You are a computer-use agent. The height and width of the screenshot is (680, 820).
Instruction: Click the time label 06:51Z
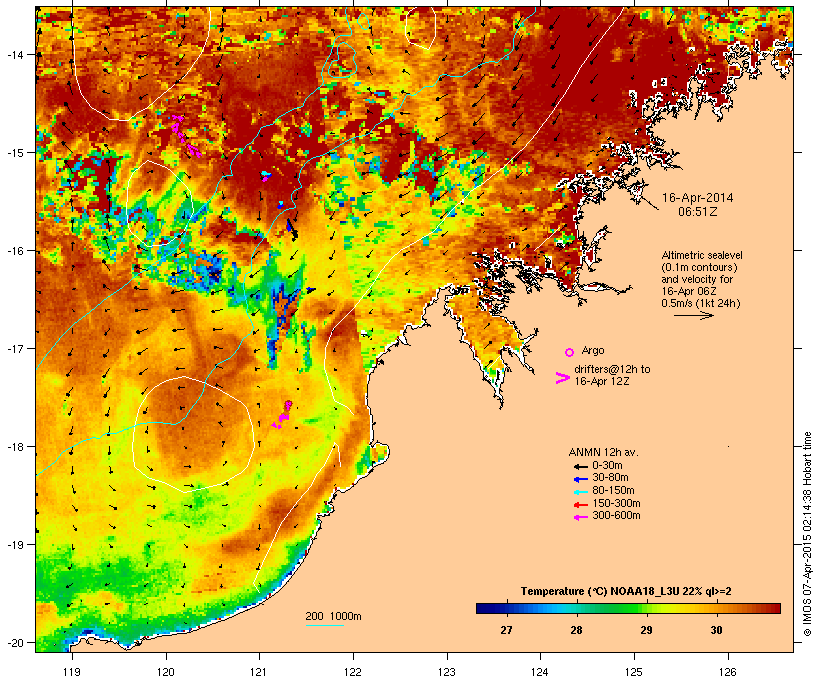(698, 212)
